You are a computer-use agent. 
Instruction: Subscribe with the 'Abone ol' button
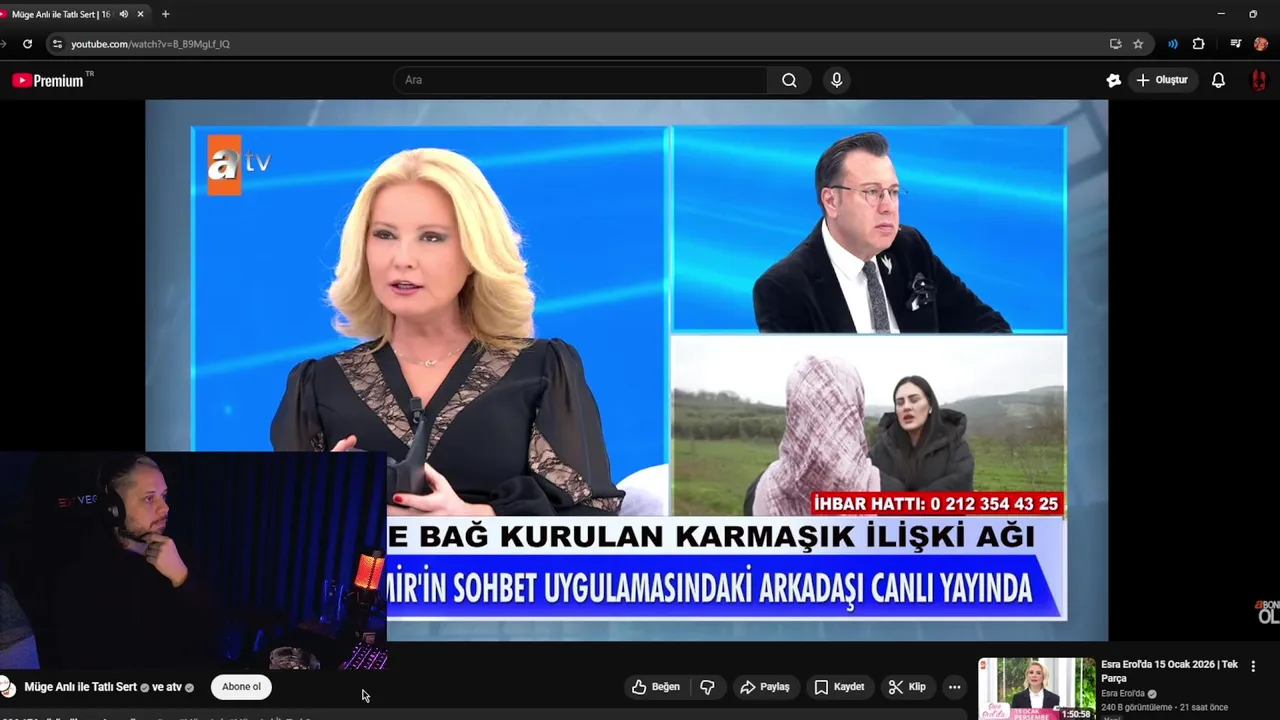[241, 687]
